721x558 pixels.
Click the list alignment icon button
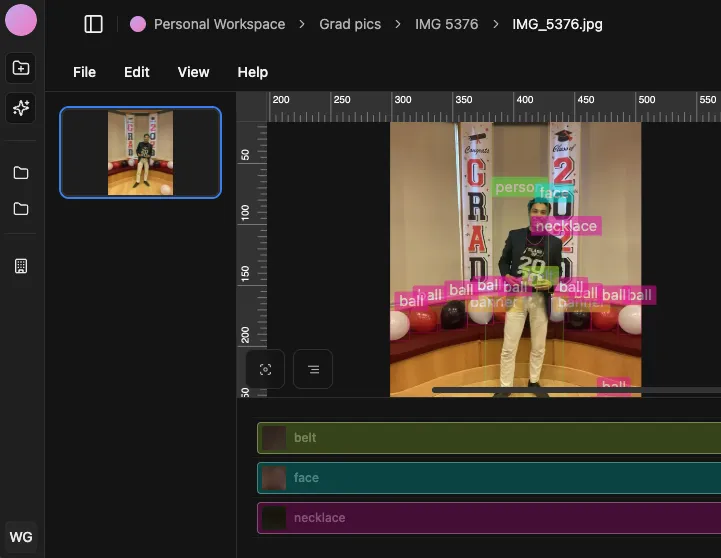pyautogui.click(x=313, y=369)
